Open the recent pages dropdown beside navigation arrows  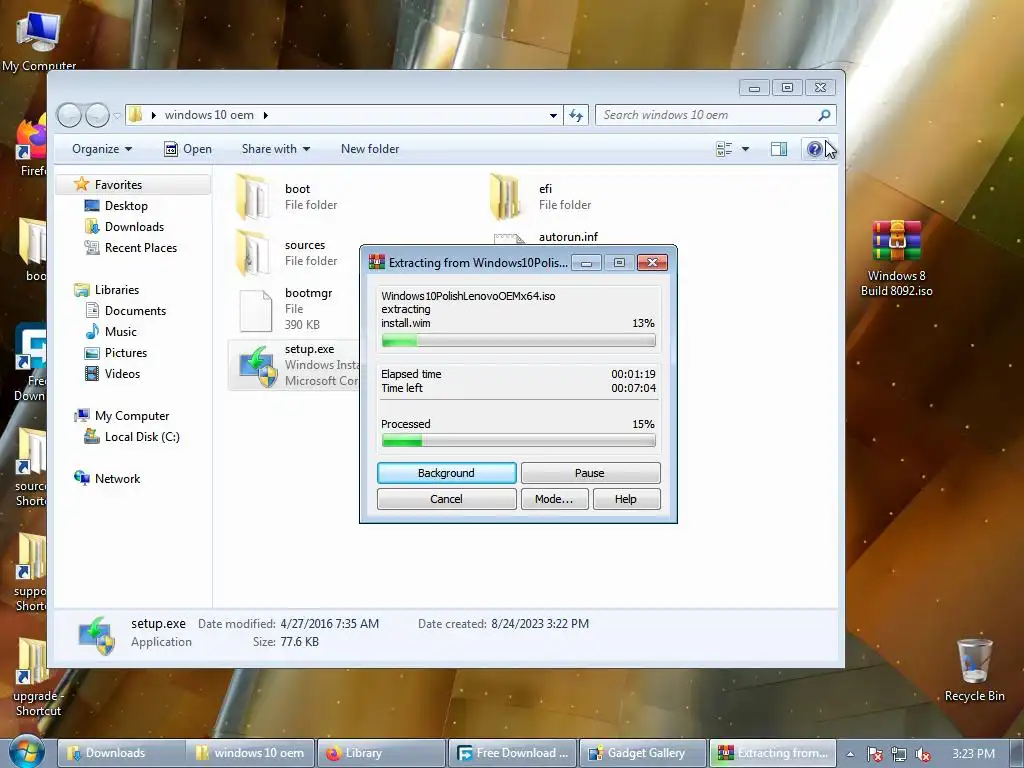(x=117, y=116)
